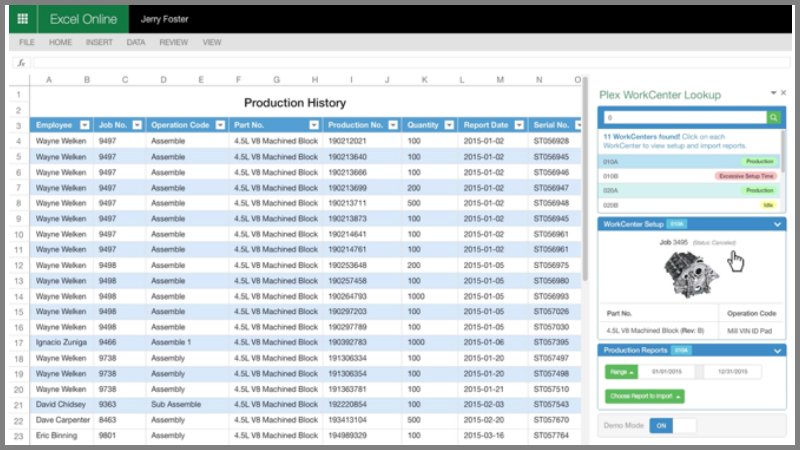800x450 pixels.
Task: Open the Plex panel options arrow
Action: click(x=773, y=93)
